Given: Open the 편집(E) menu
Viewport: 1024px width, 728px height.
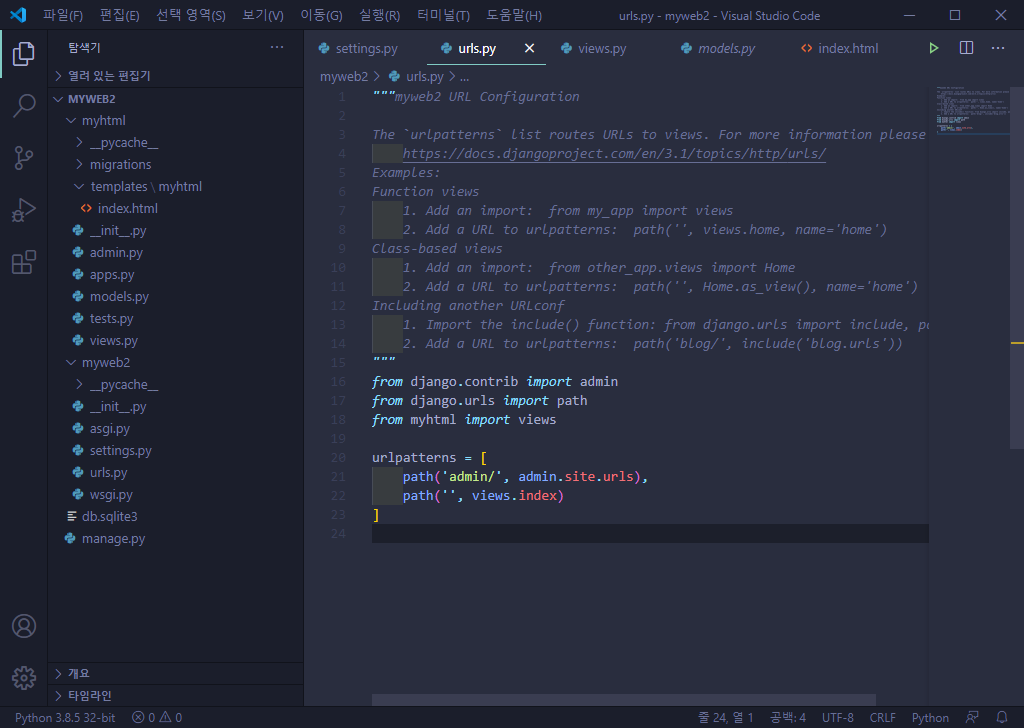Looking at the screenshot, I should coord(120,15).
